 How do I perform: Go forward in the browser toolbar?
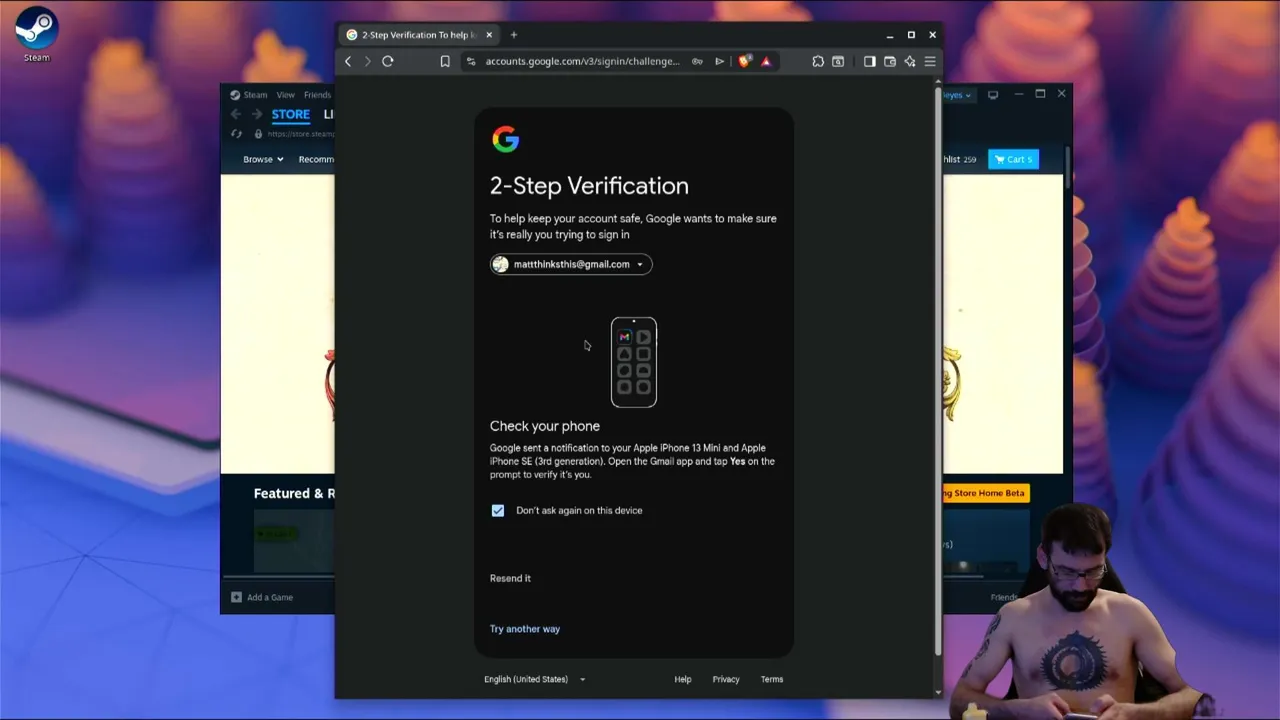[367, 61]
